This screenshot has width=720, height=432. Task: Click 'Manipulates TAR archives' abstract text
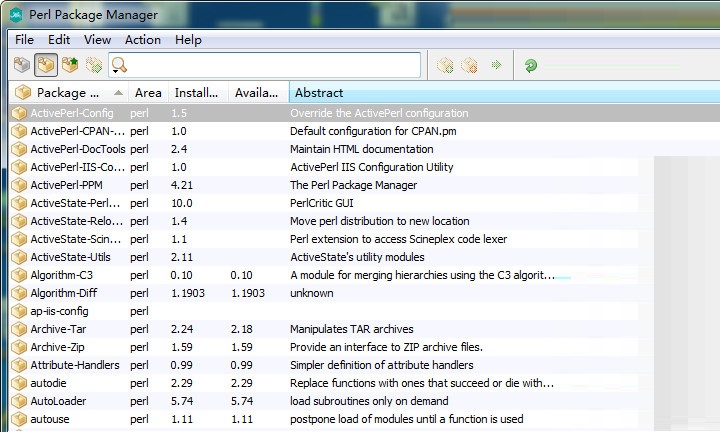tap(352, 329)
